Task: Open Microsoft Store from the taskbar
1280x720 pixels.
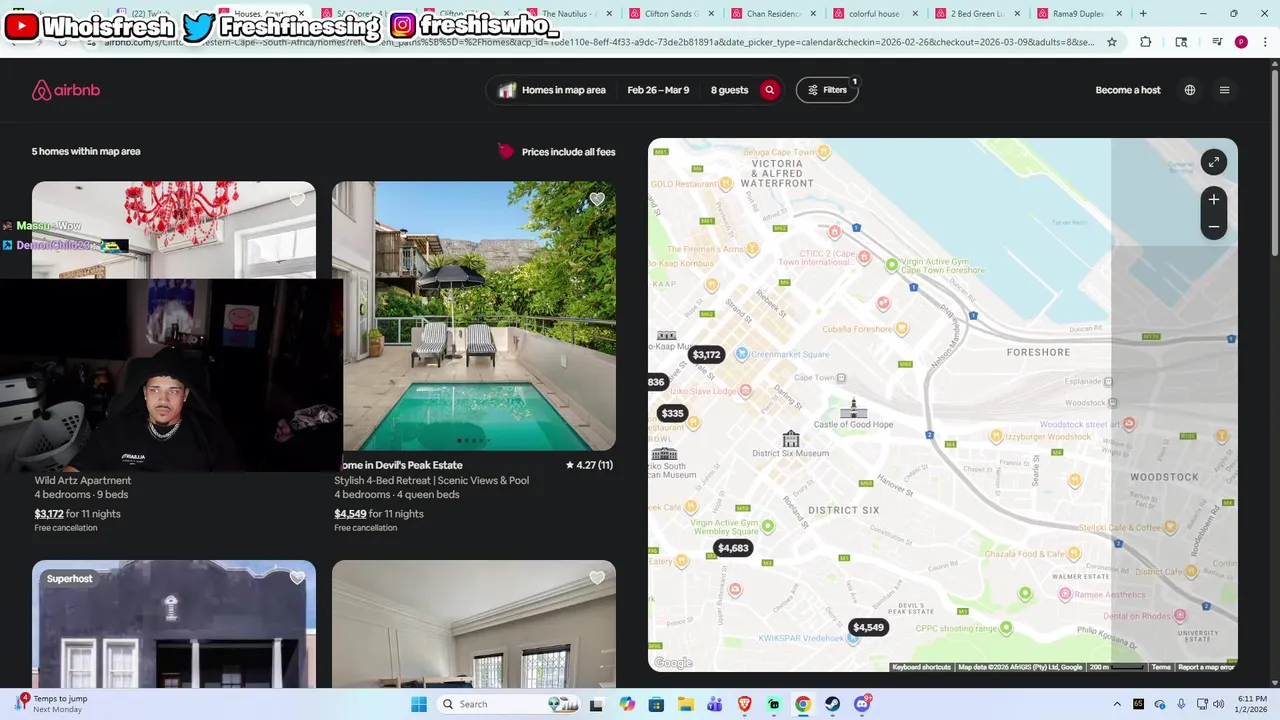Action: tap(656, 704)
